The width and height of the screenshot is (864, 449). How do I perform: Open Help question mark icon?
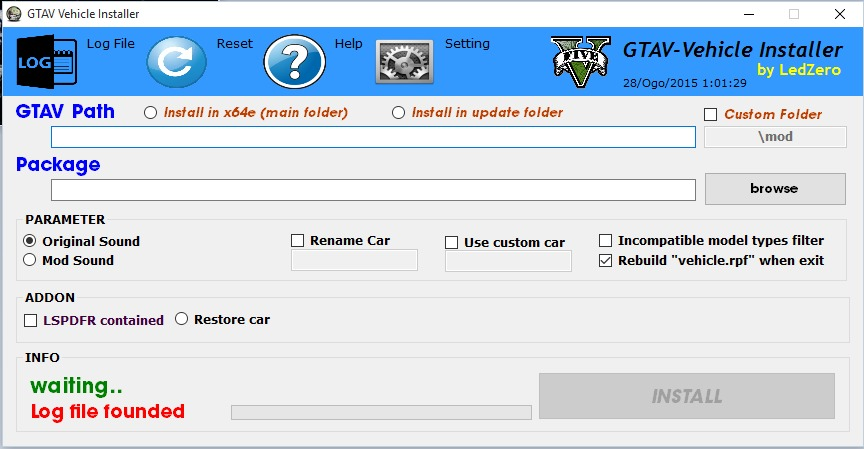[x=294, y=63]
